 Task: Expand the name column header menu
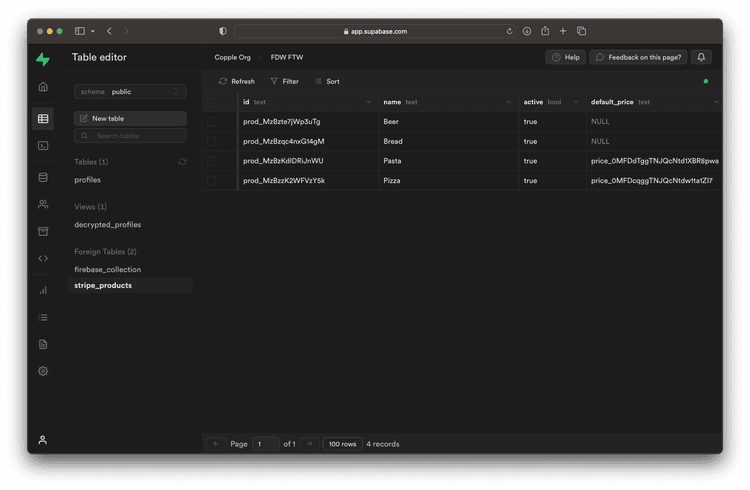coord(508,102)
